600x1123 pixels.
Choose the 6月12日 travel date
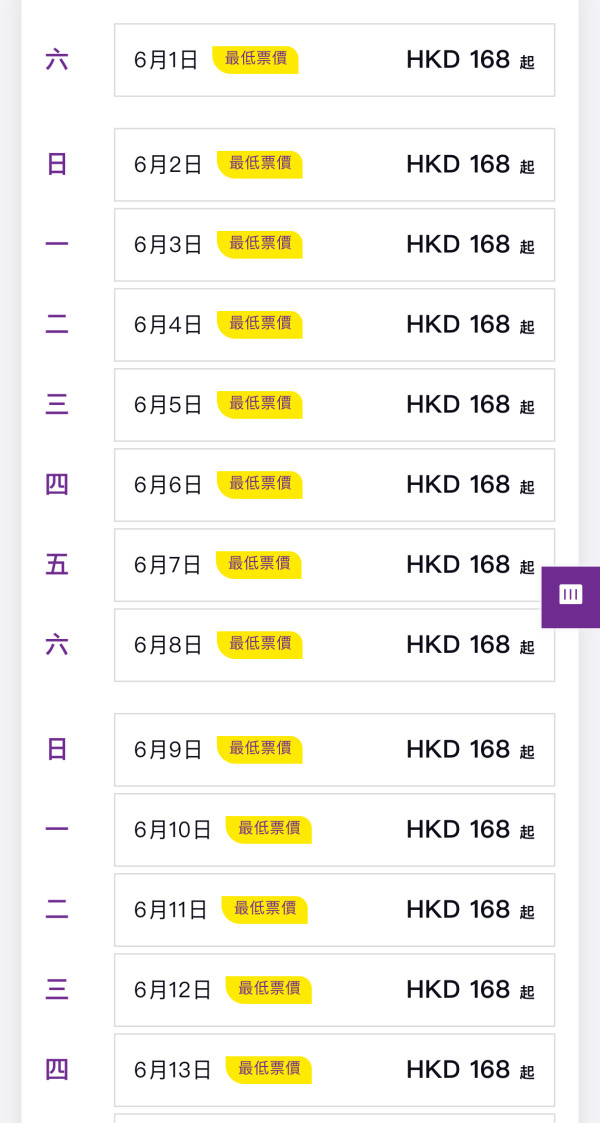[334, 989]
